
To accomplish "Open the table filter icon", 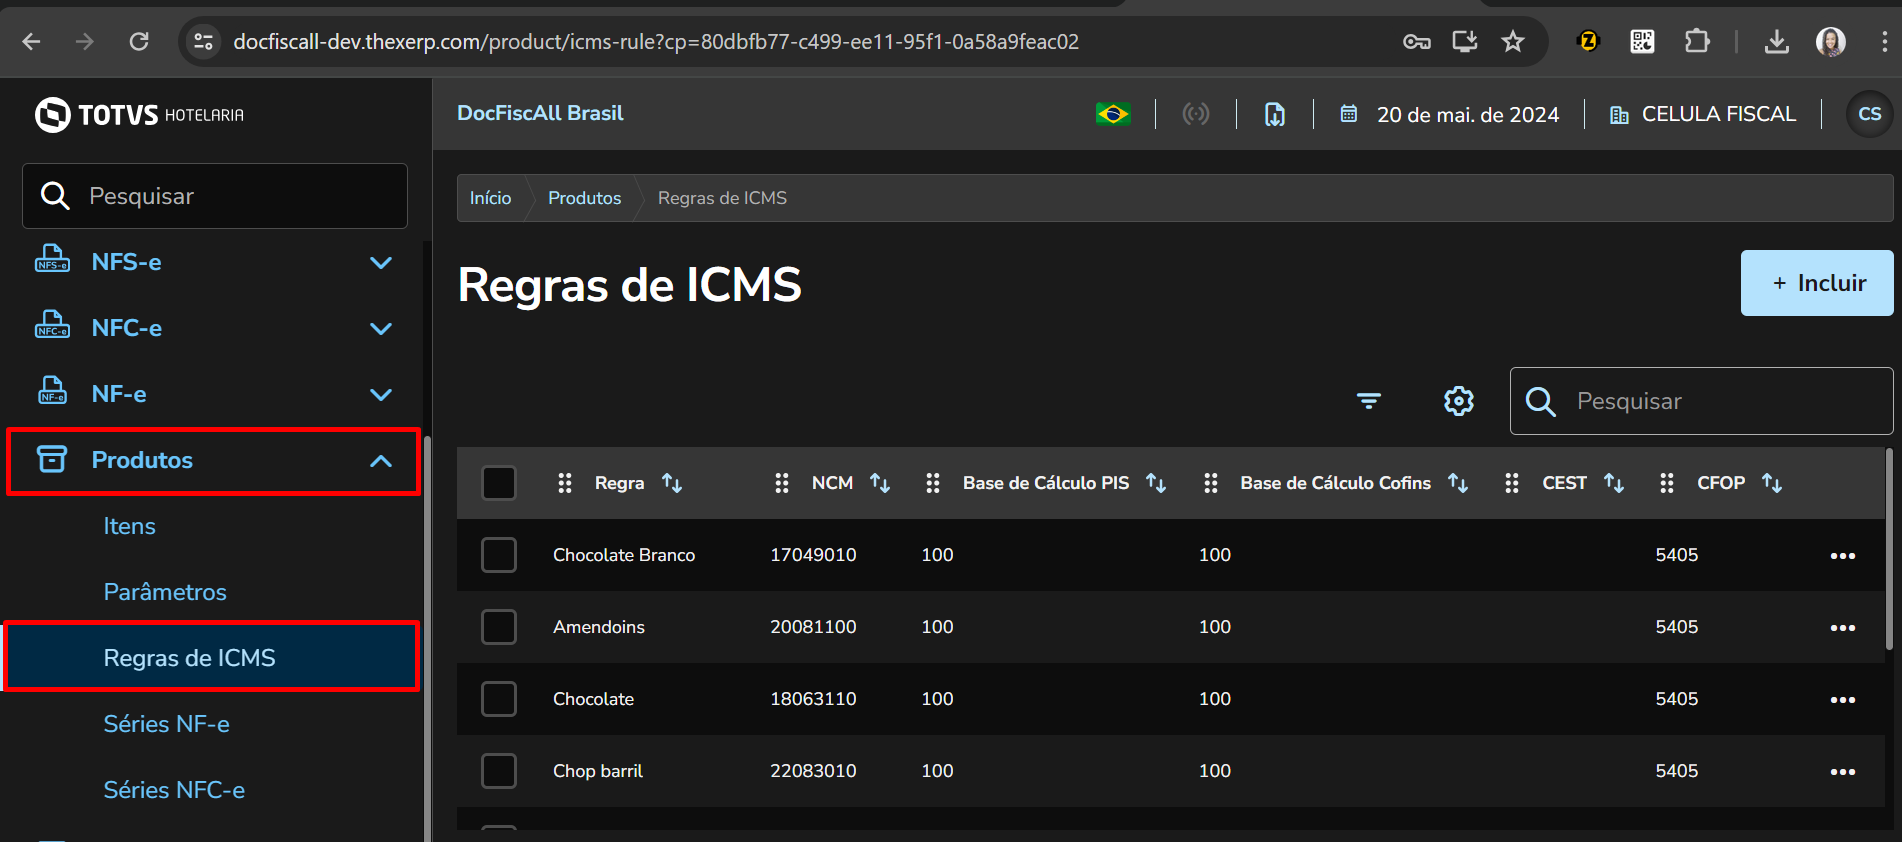I will point(1369,401).
